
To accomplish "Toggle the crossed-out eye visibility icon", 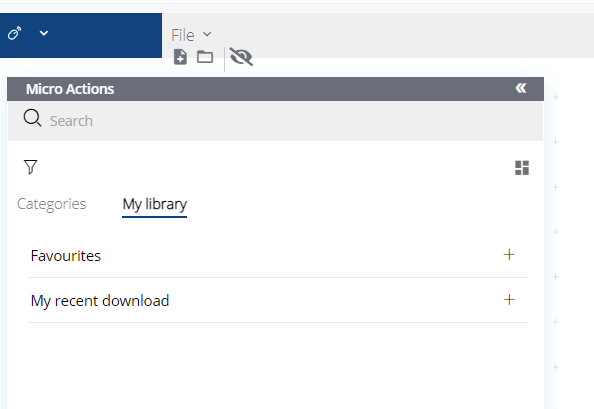I will 241,57.
